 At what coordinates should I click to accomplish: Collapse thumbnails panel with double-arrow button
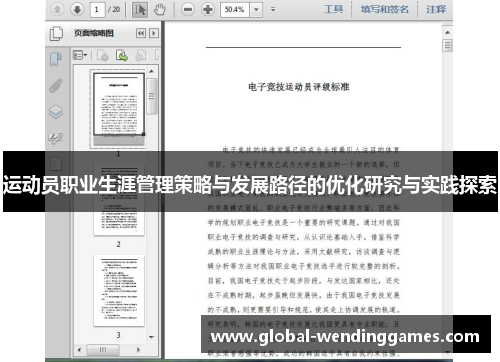[x=141, y=33]
